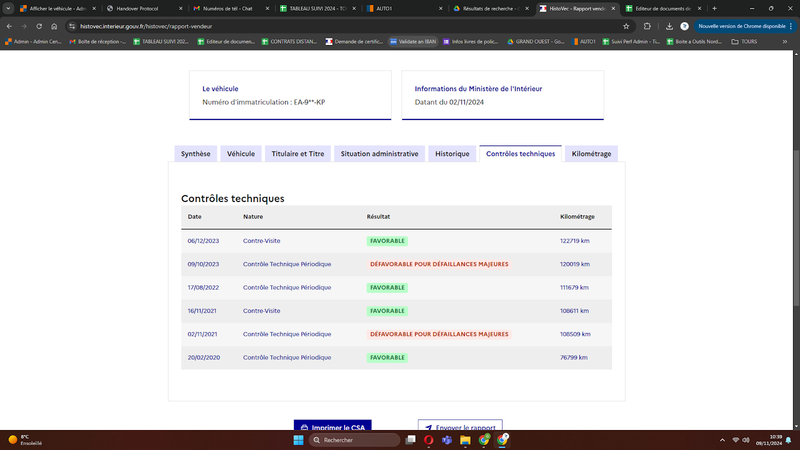Screen dimensions: 800x450
Task: Open the Opera browser from taskbar
Action: tap(429, 440)
